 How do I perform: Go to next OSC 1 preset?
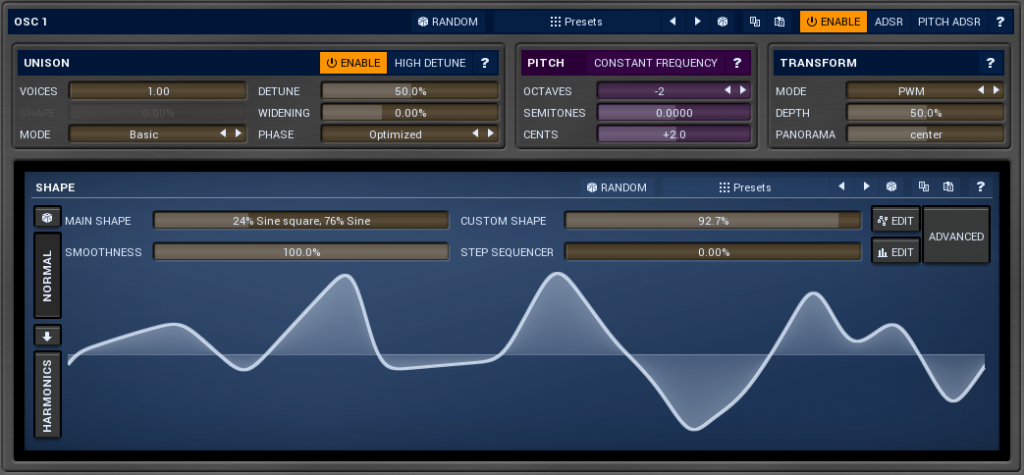(697, 22)
